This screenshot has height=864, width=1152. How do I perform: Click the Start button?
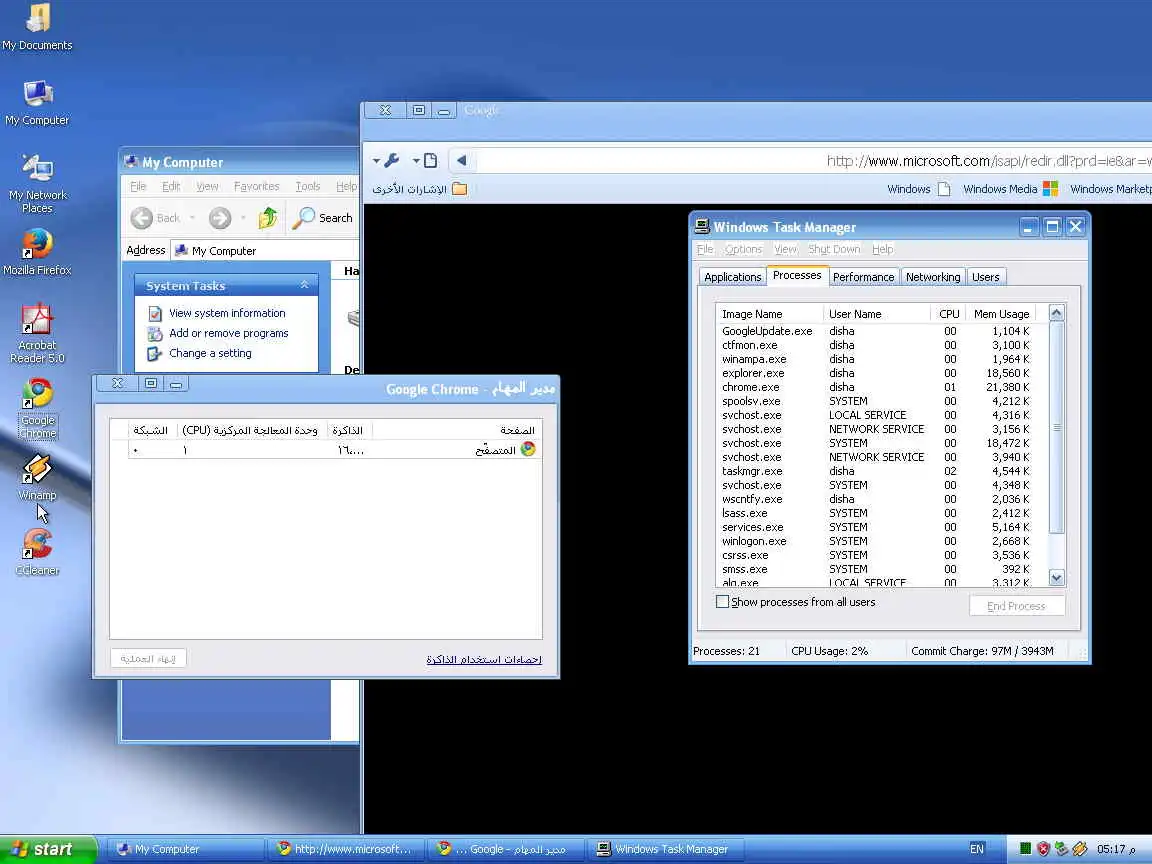click(x=47, y=849)
